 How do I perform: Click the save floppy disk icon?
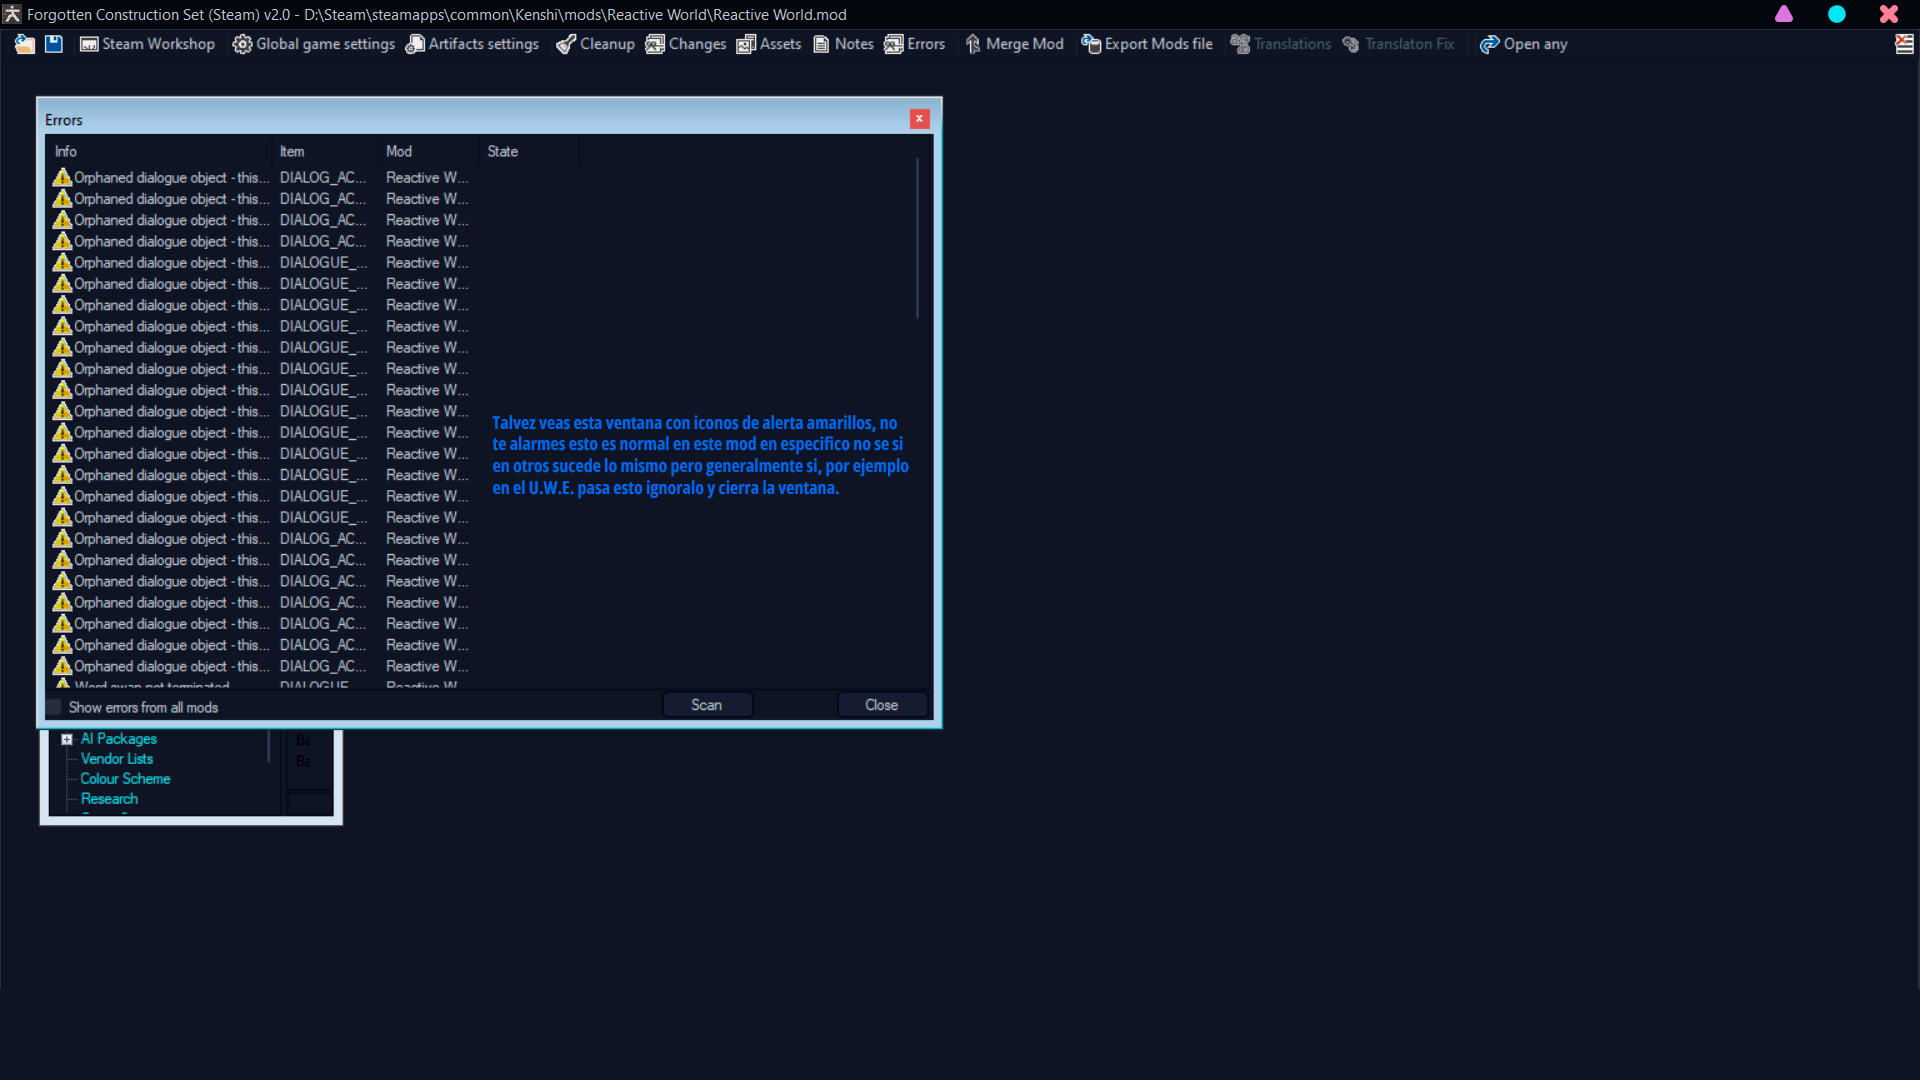click(54, 44)
